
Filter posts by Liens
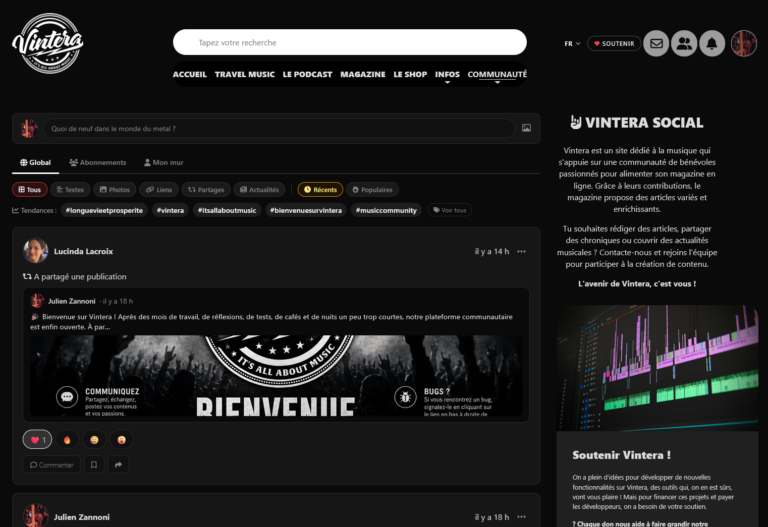(159, 190)
